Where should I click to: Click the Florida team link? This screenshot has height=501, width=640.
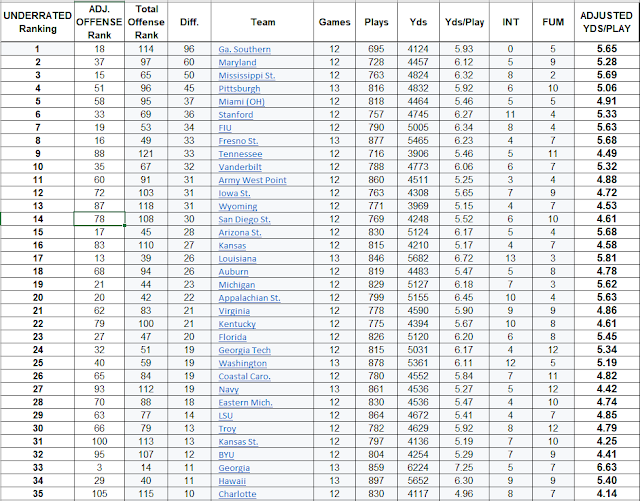(232, 337)
